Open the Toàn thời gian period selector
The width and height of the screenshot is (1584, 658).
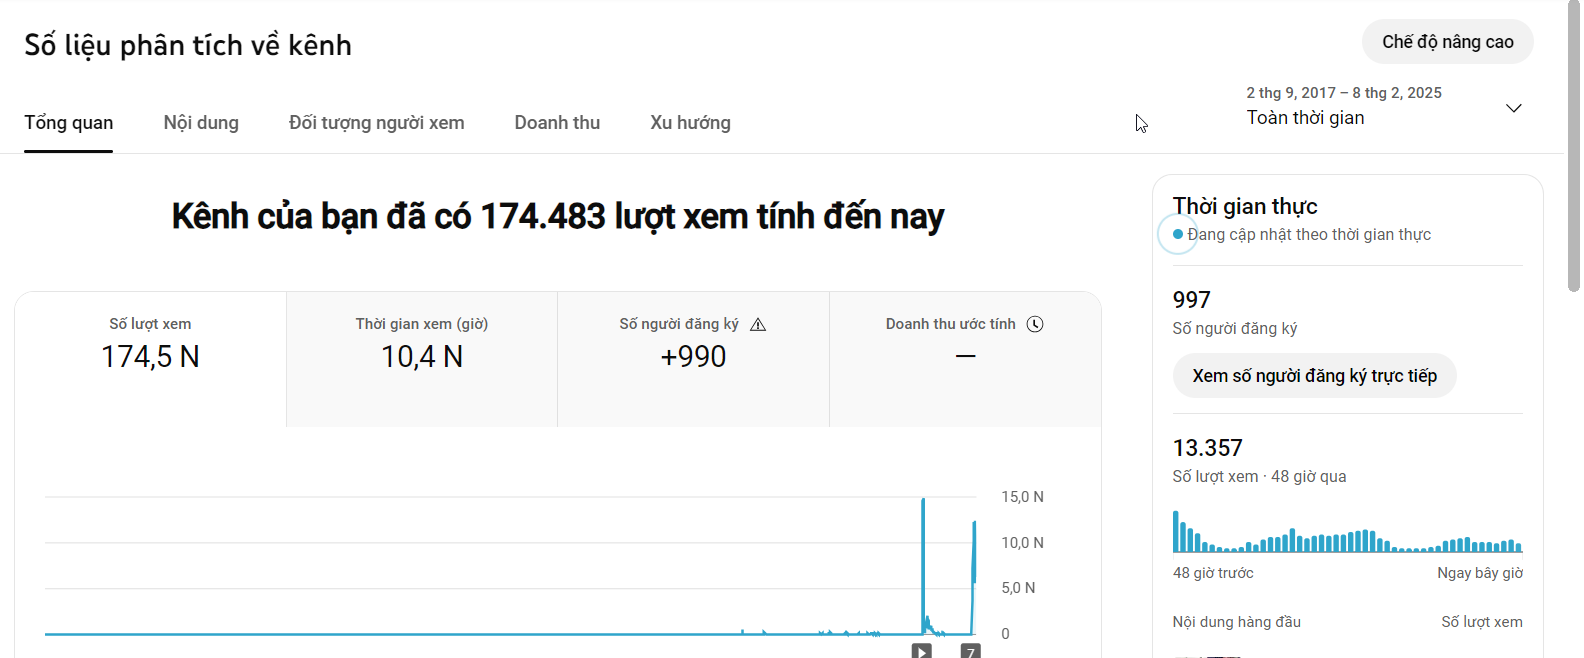[1304, 117]
